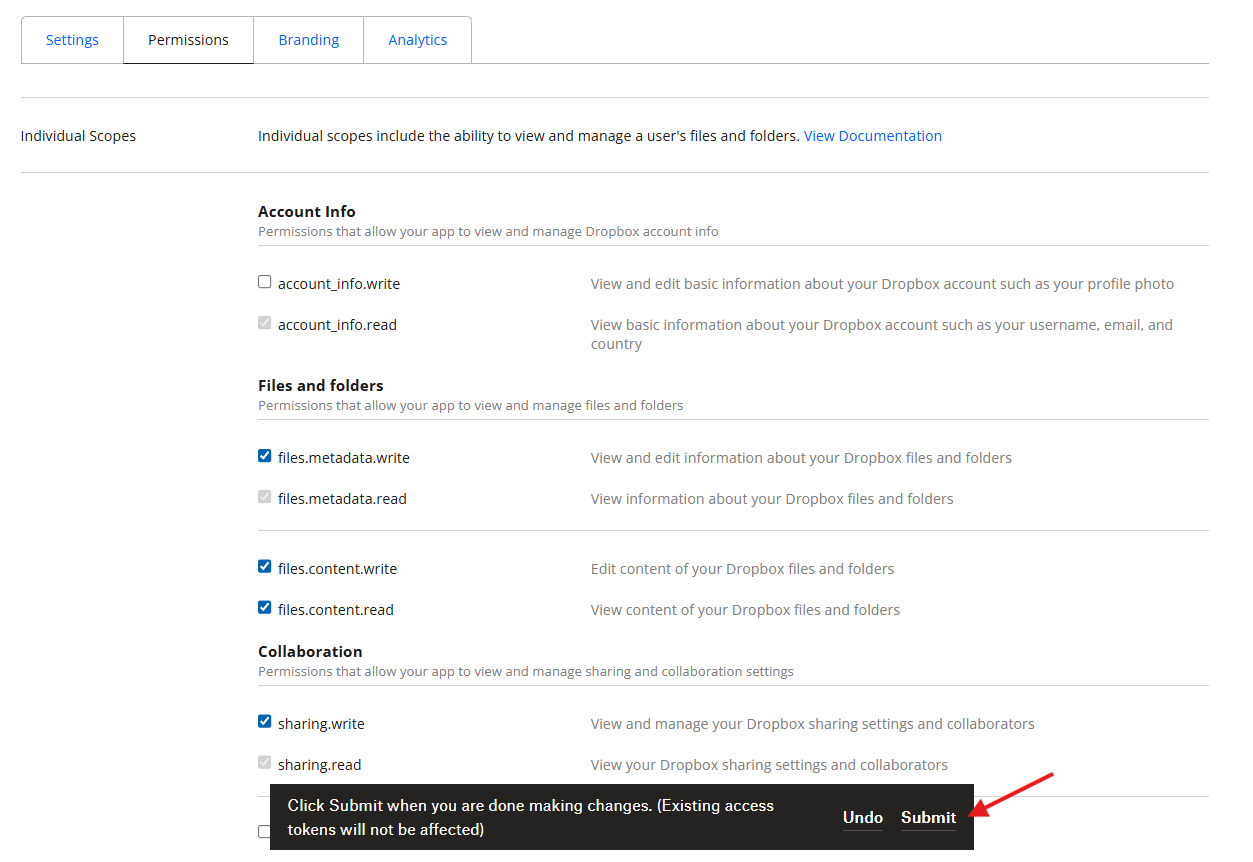Go to the Analytics tab
This screenshot has width=1253, height=862.
(417, 40)
